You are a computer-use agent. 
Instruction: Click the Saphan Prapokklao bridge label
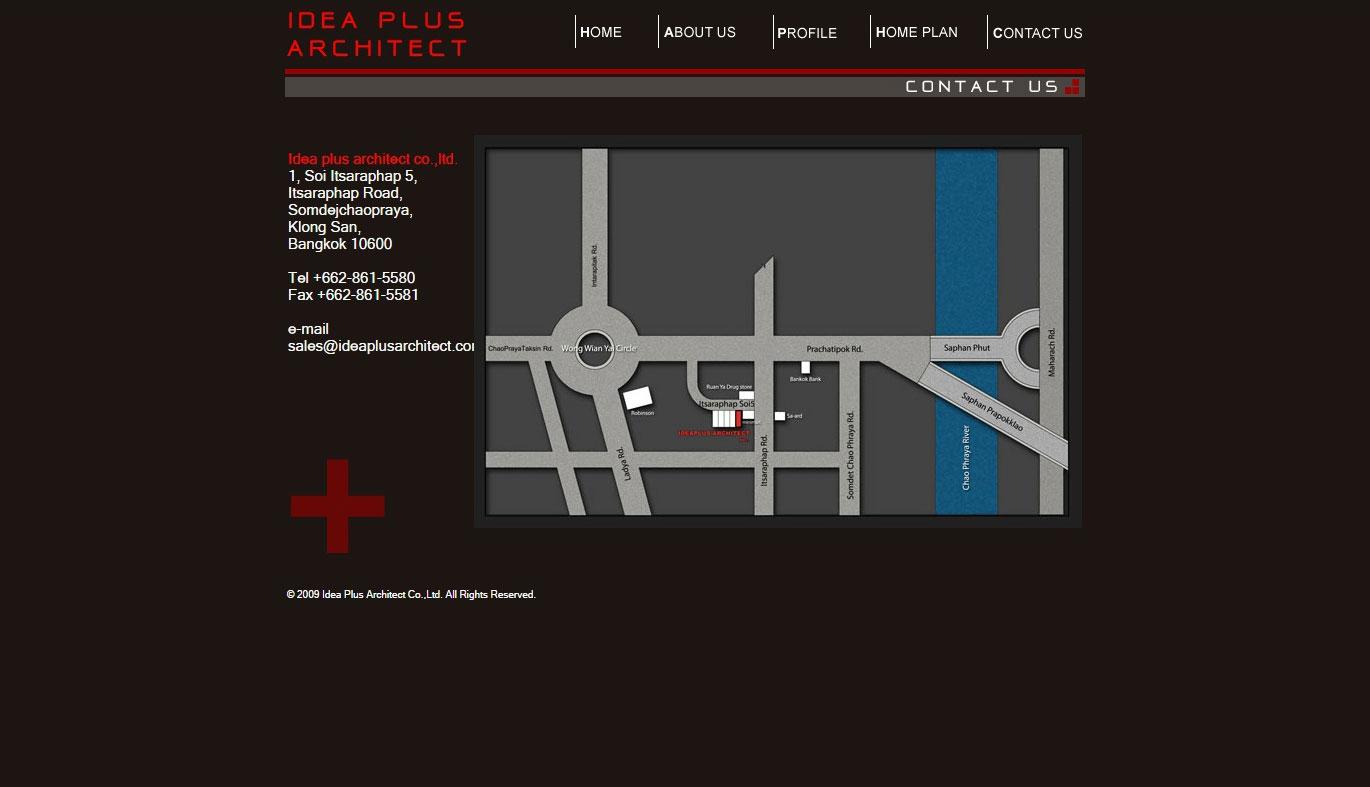click(992, 412)
